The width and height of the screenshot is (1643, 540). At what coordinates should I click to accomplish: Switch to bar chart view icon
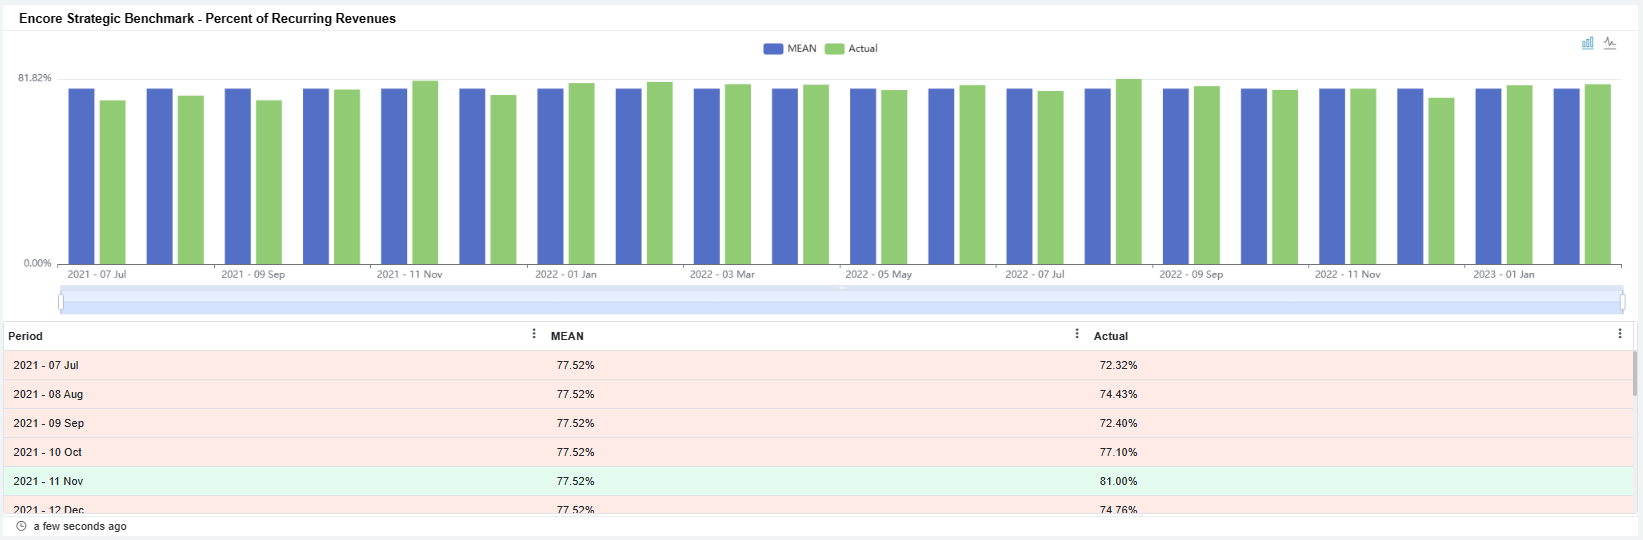1587,43
